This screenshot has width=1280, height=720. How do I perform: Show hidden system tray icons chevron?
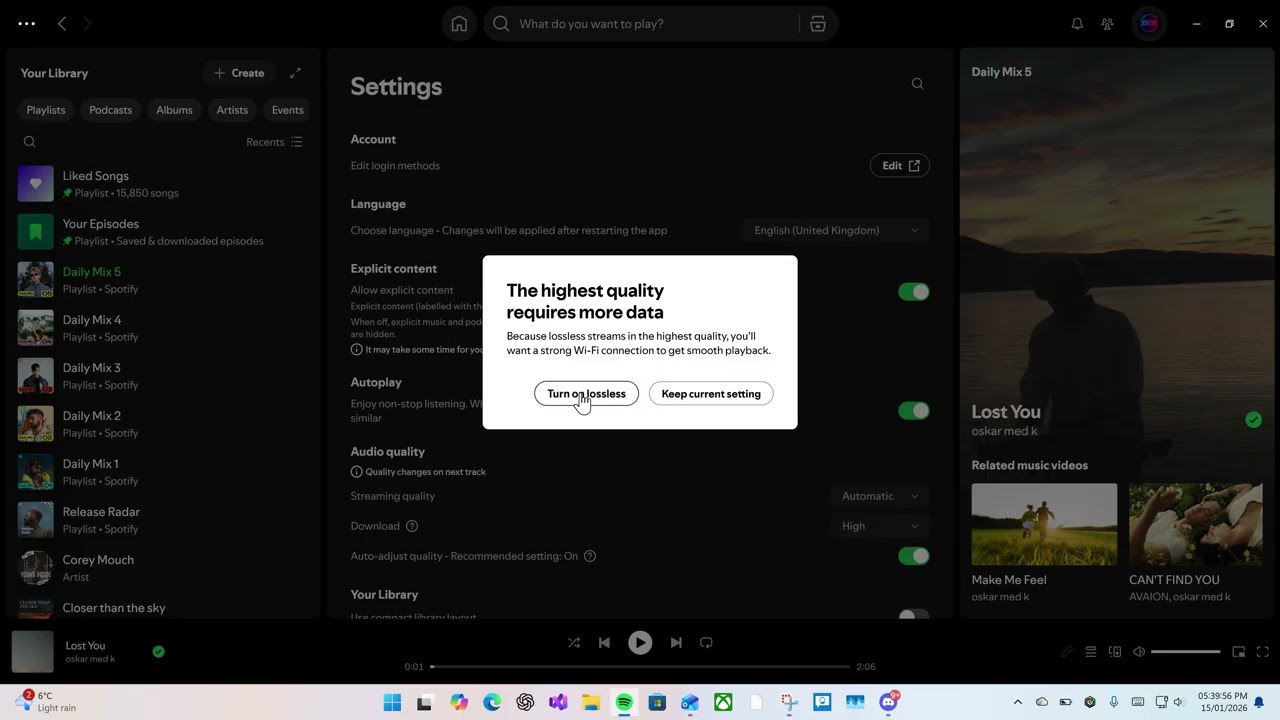[1018, 703]
